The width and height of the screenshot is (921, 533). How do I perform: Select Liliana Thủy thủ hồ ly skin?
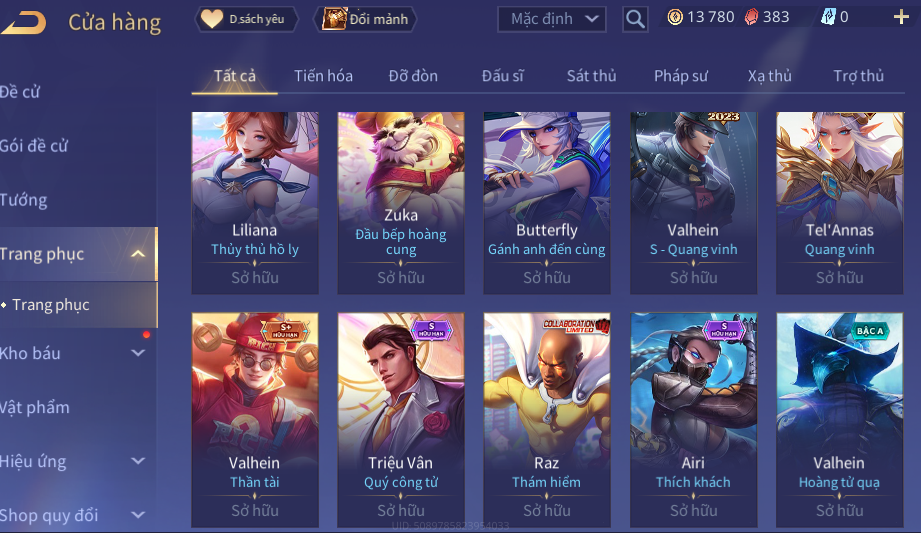click(255, 203)
